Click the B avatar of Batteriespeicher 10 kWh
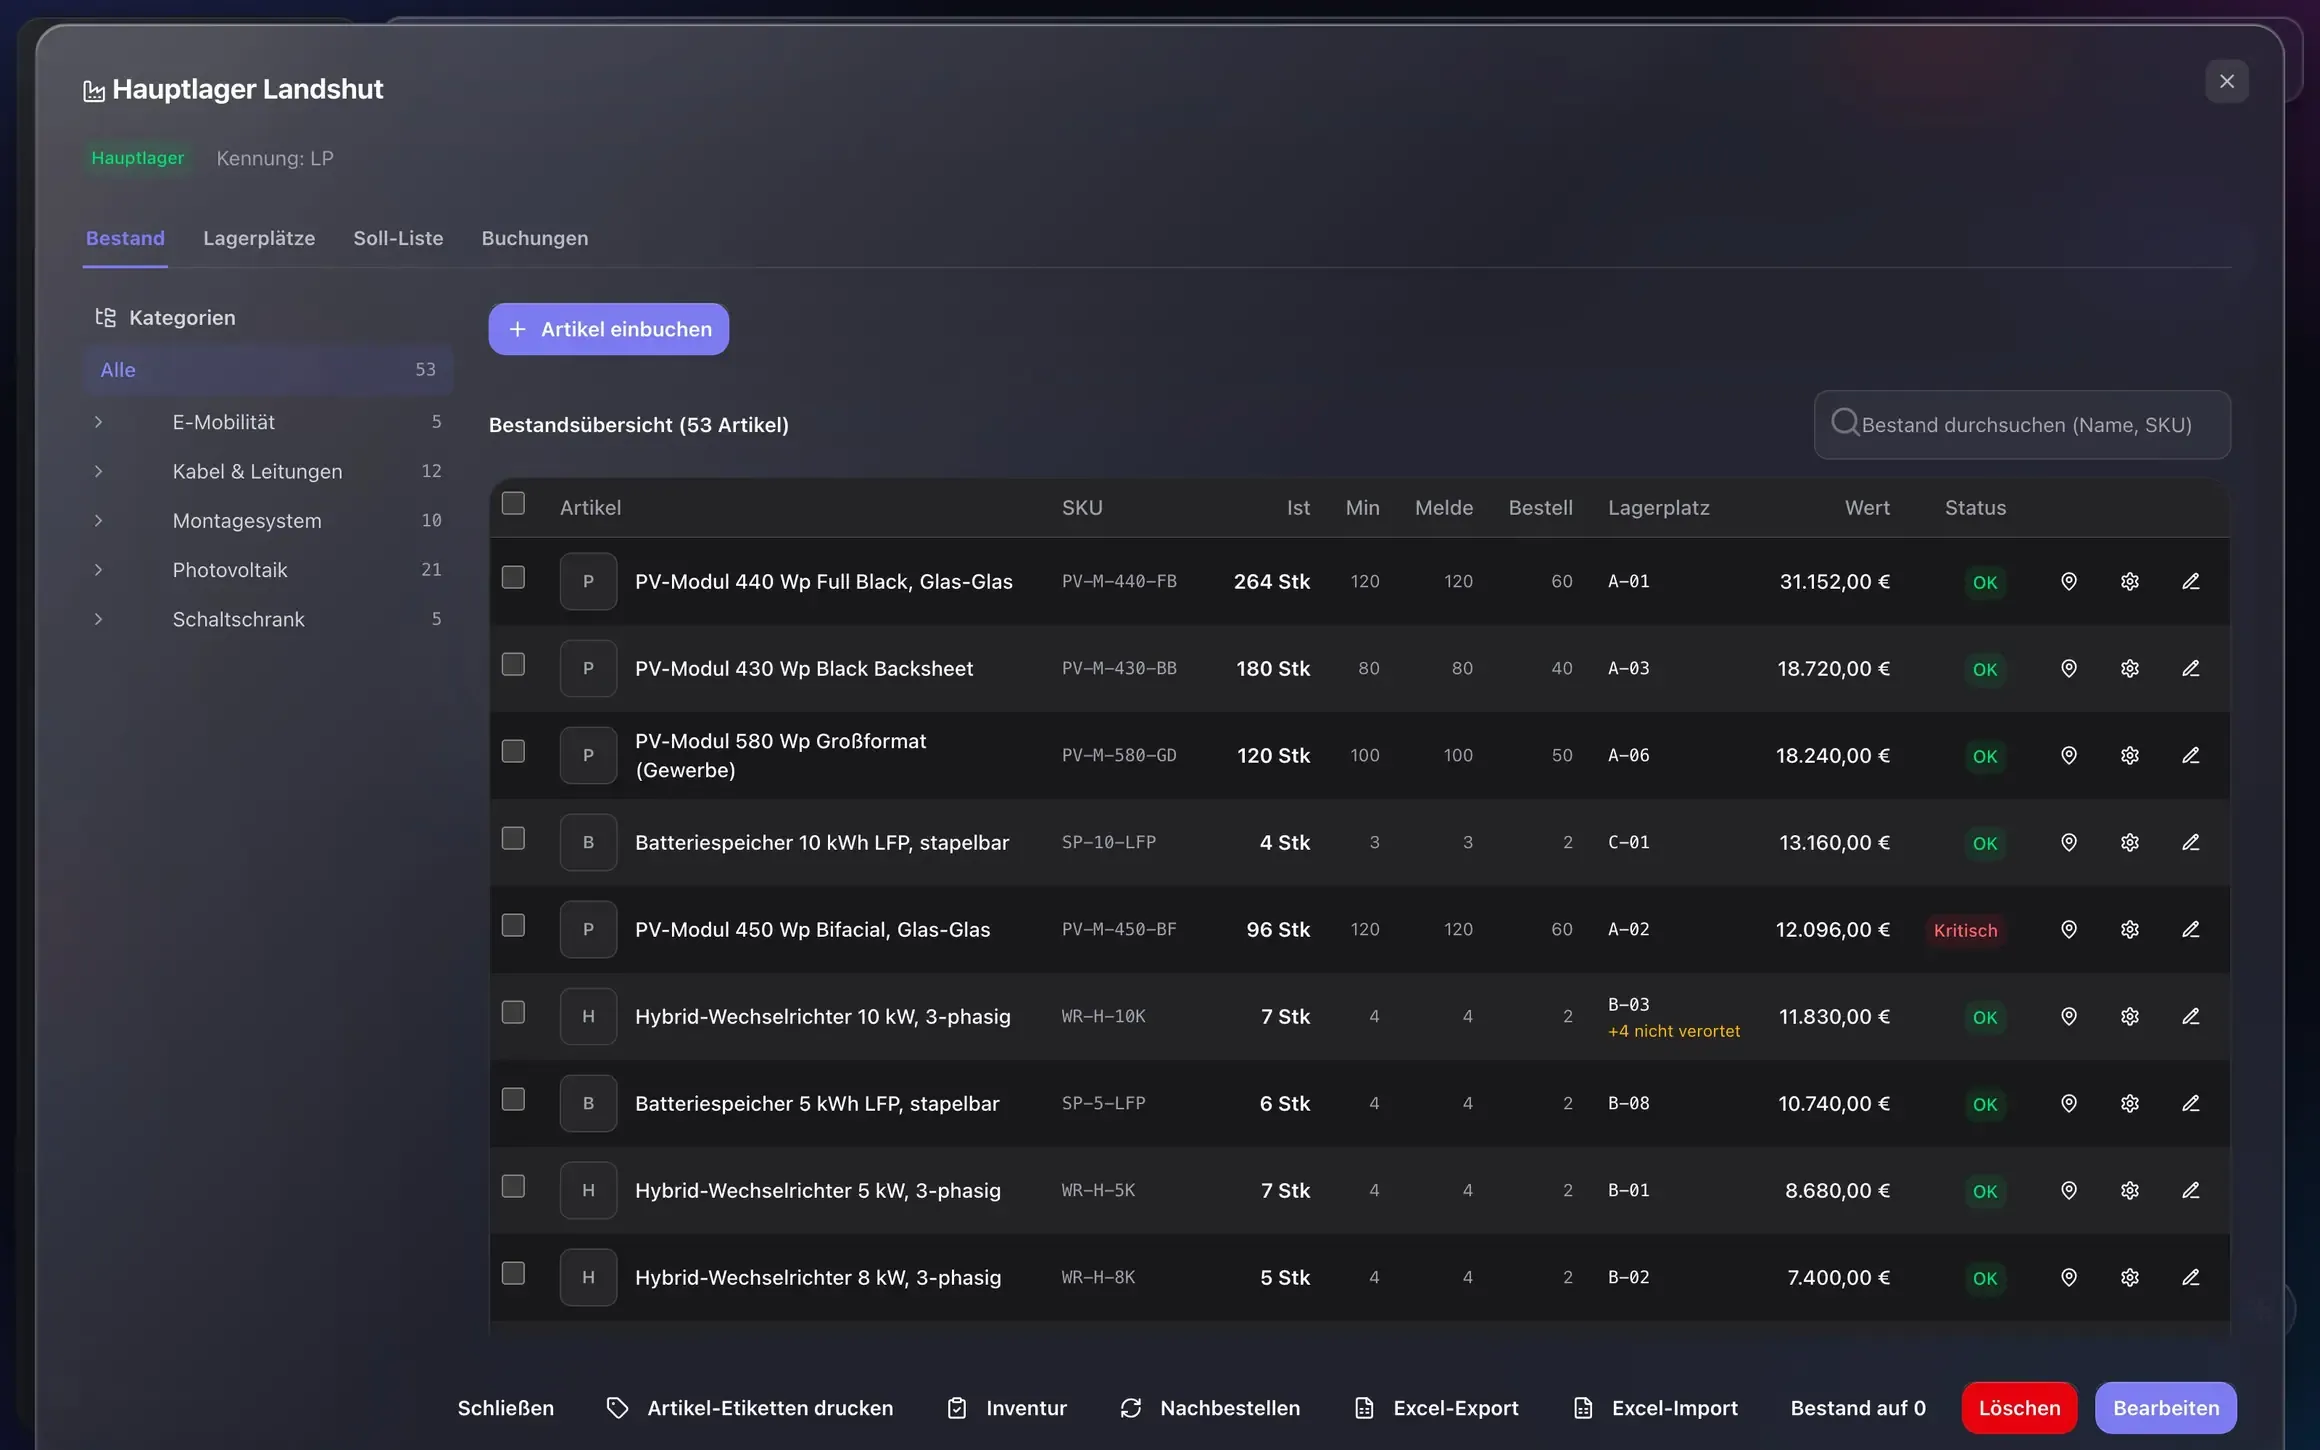This screenshot has width=2320, height=1450. 588,842
